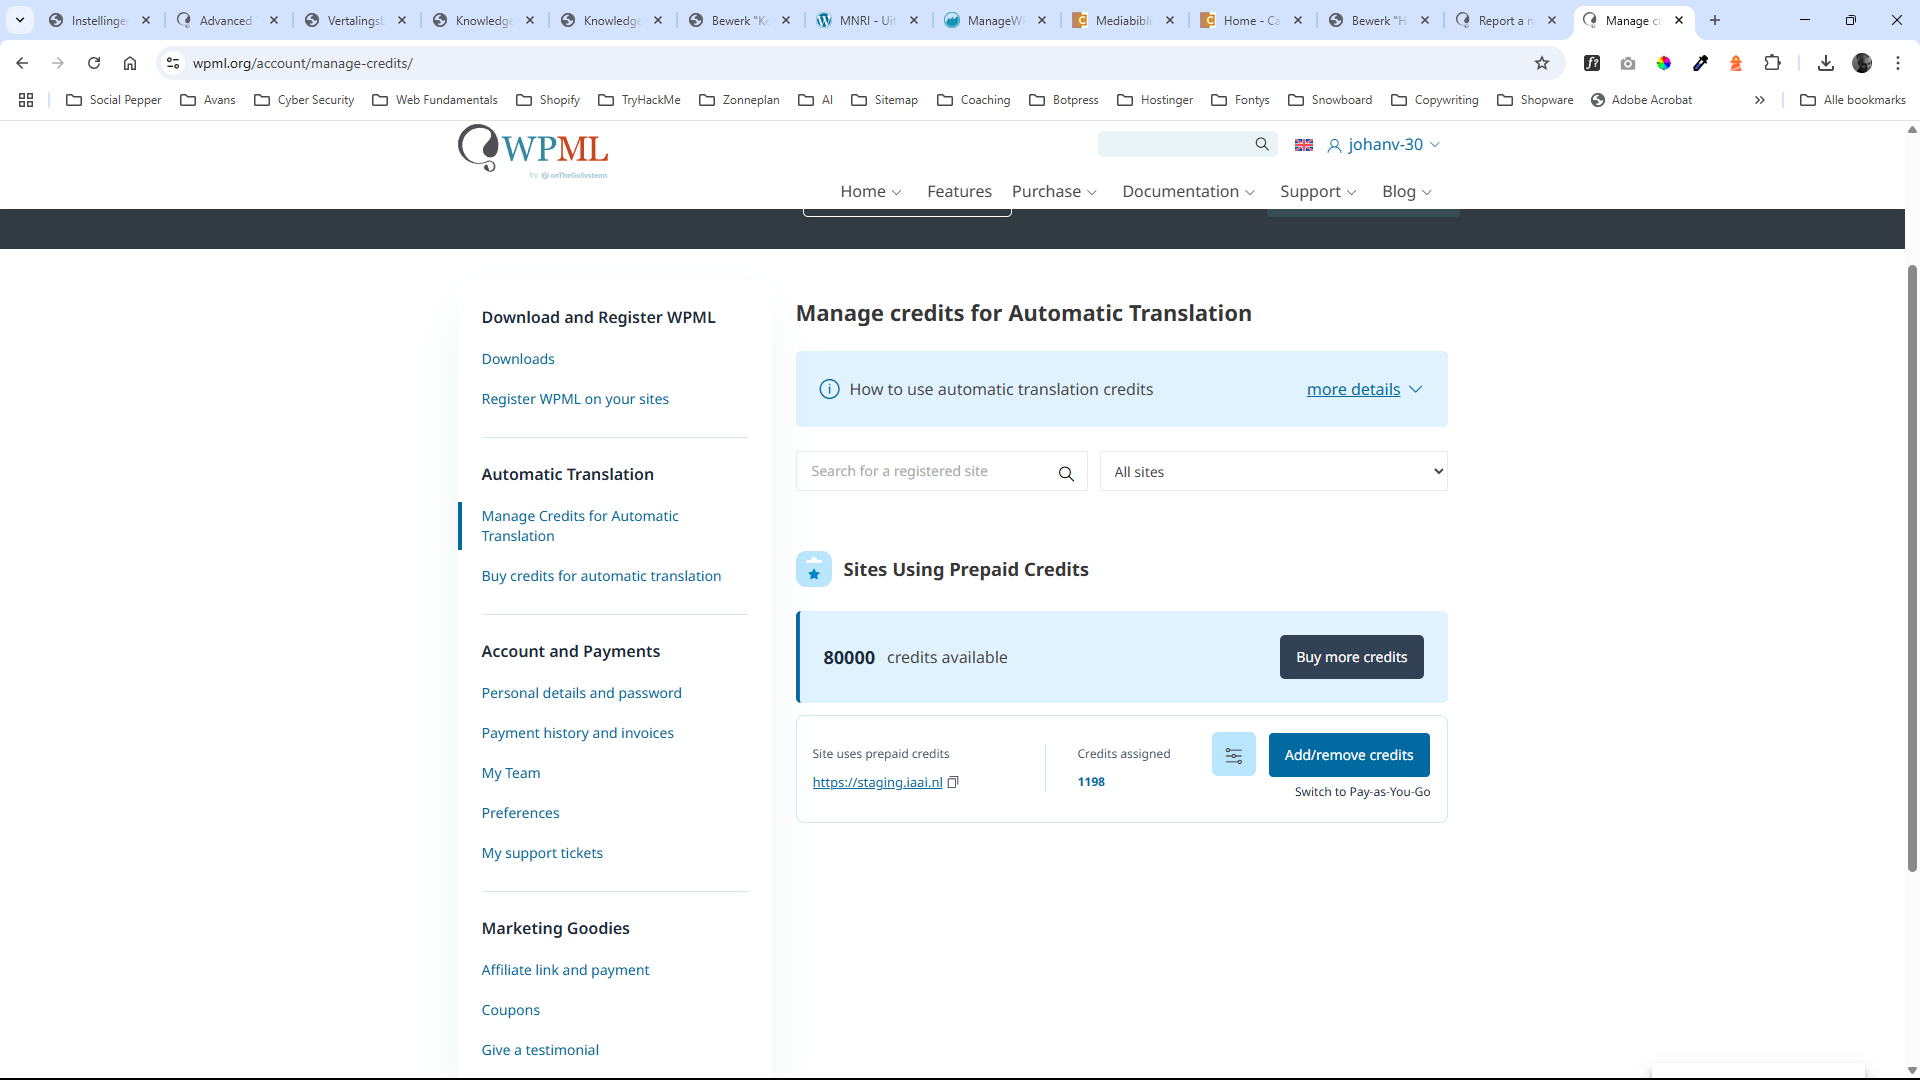The width and height of the screenshot is (1920, 1080).
Task: Open the Chrome three-dot menu
Action: pos(1898,63)
